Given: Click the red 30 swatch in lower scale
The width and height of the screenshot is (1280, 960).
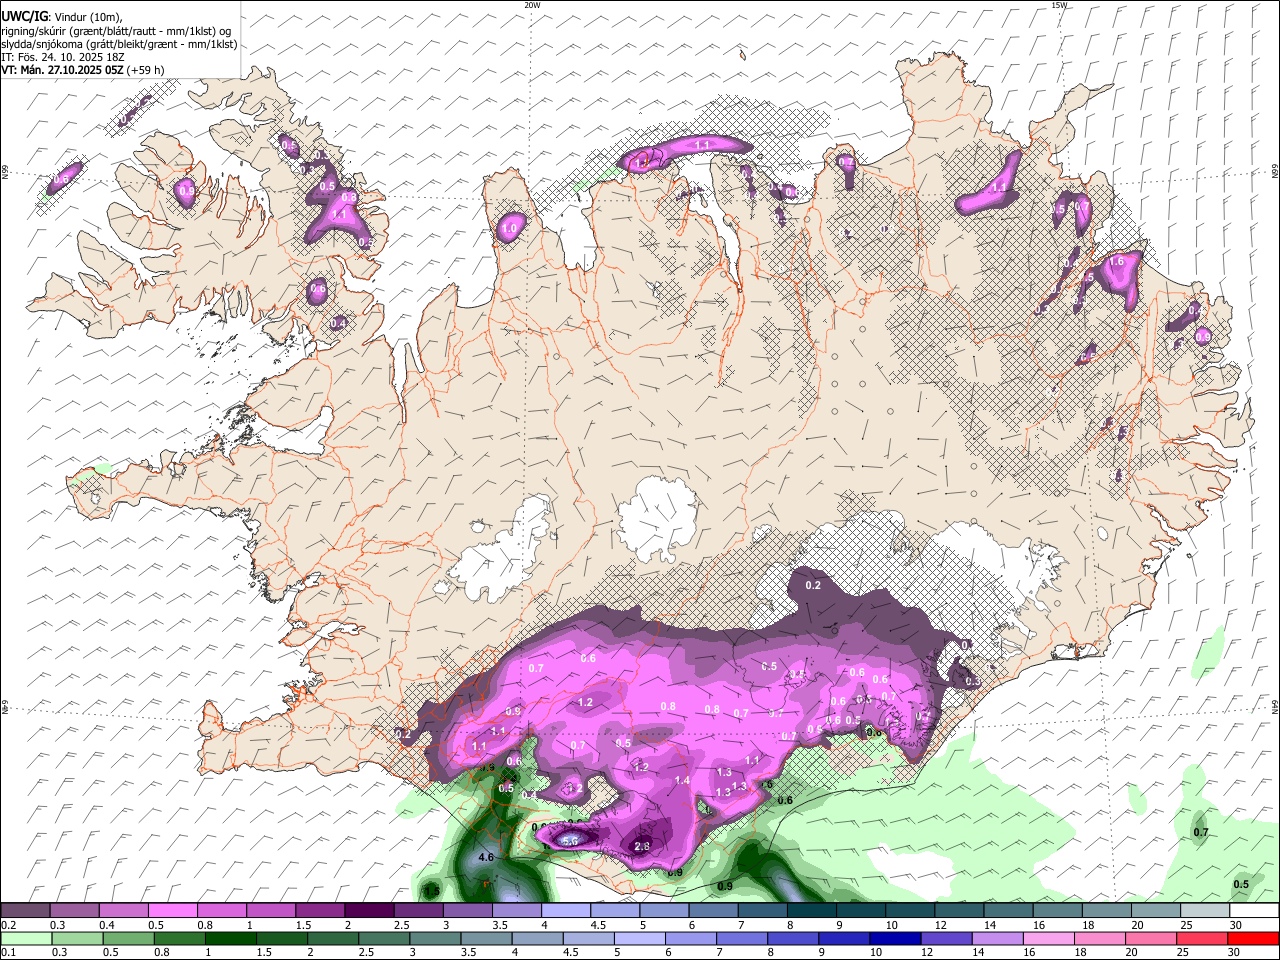Looking at the screenshot, I should coord(1253,938).
